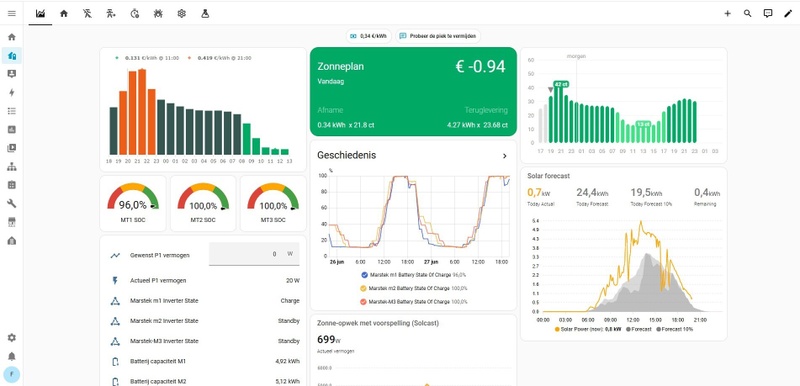This screenshot has width=800, height=386.
Task: Click the 13 ct lowest price label
Action: (x=643, y=124)
